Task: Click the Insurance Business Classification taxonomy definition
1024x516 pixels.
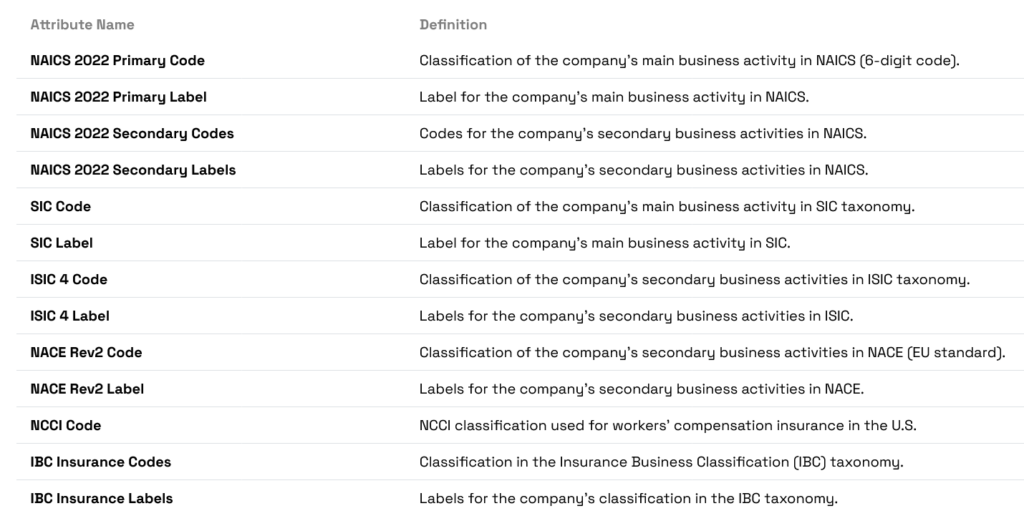Action: point(661,462)
